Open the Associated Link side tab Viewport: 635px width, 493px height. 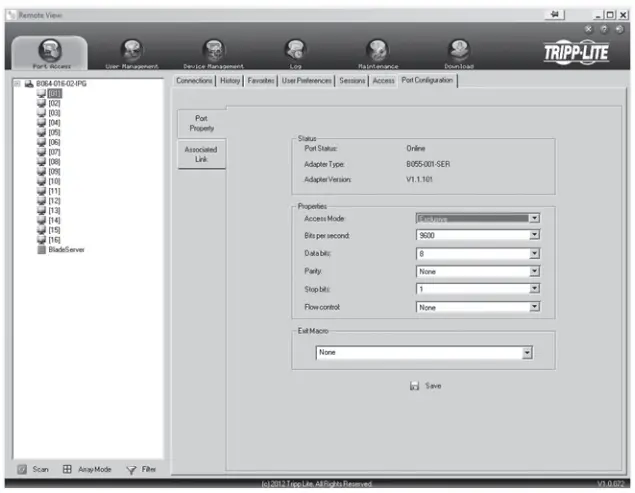(201, 154)
